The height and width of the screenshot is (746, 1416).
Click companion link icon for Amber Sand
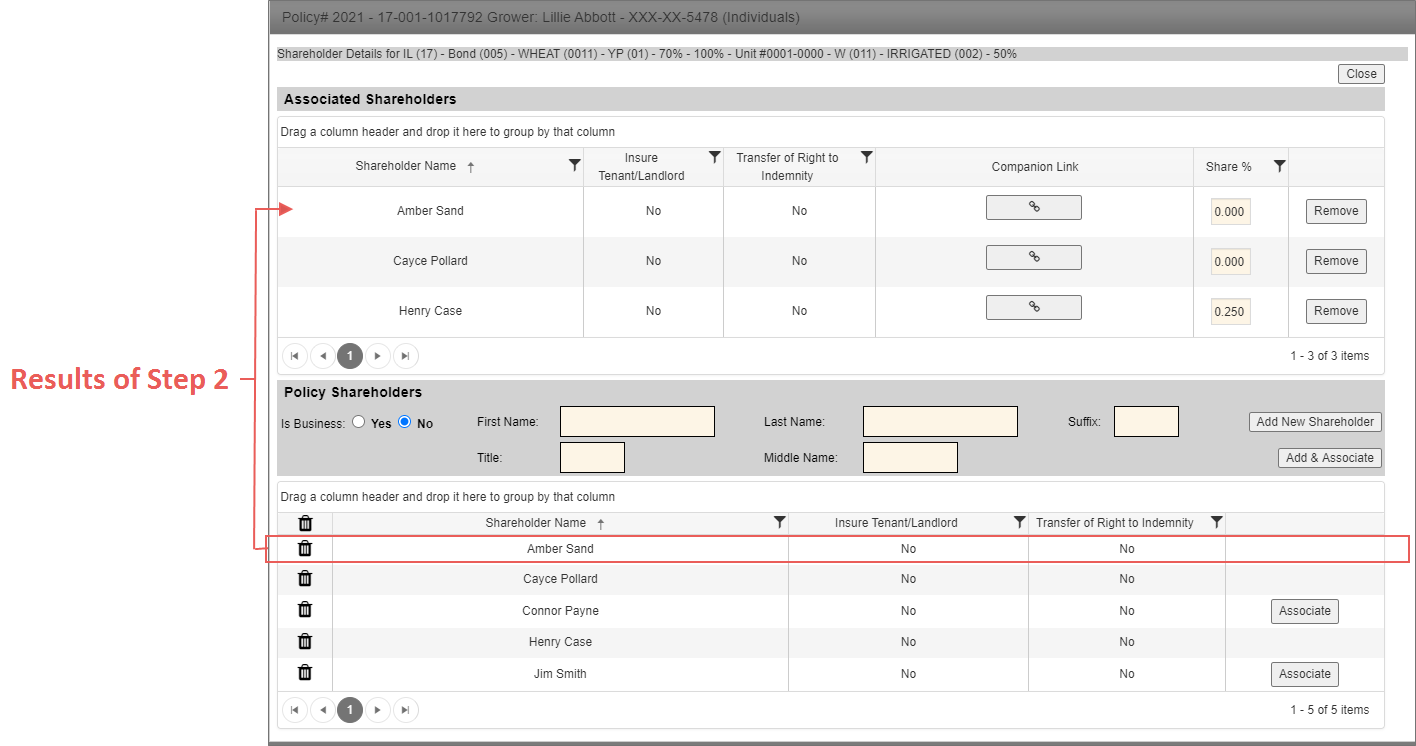click(1034, 208)
